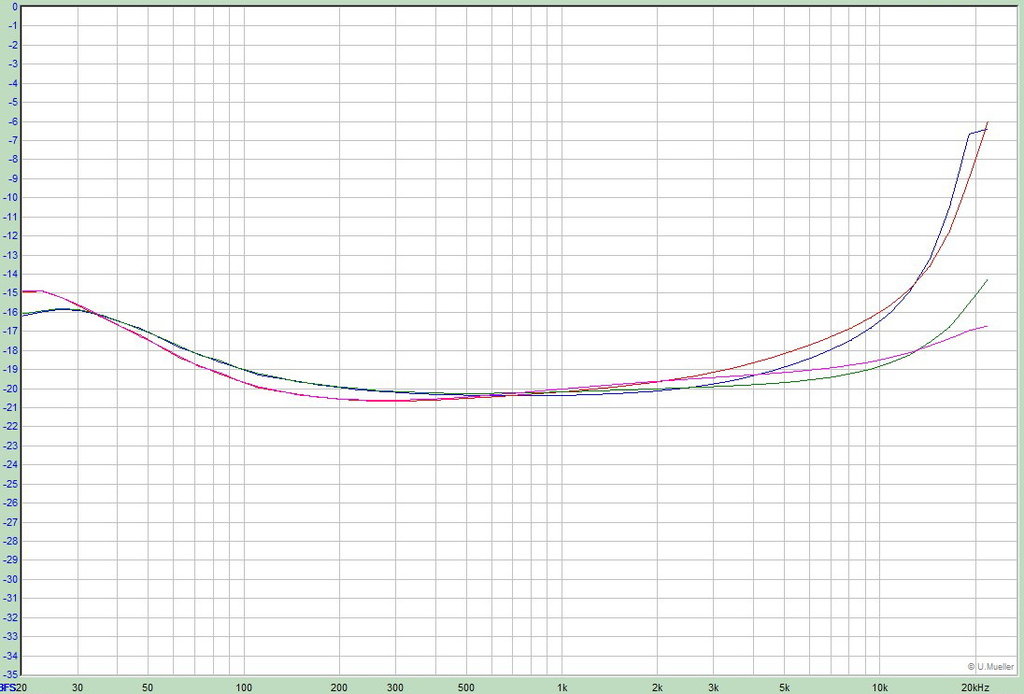Click the 50 frequency axis label
1024x694 pixels.
(x=148, y=687)
